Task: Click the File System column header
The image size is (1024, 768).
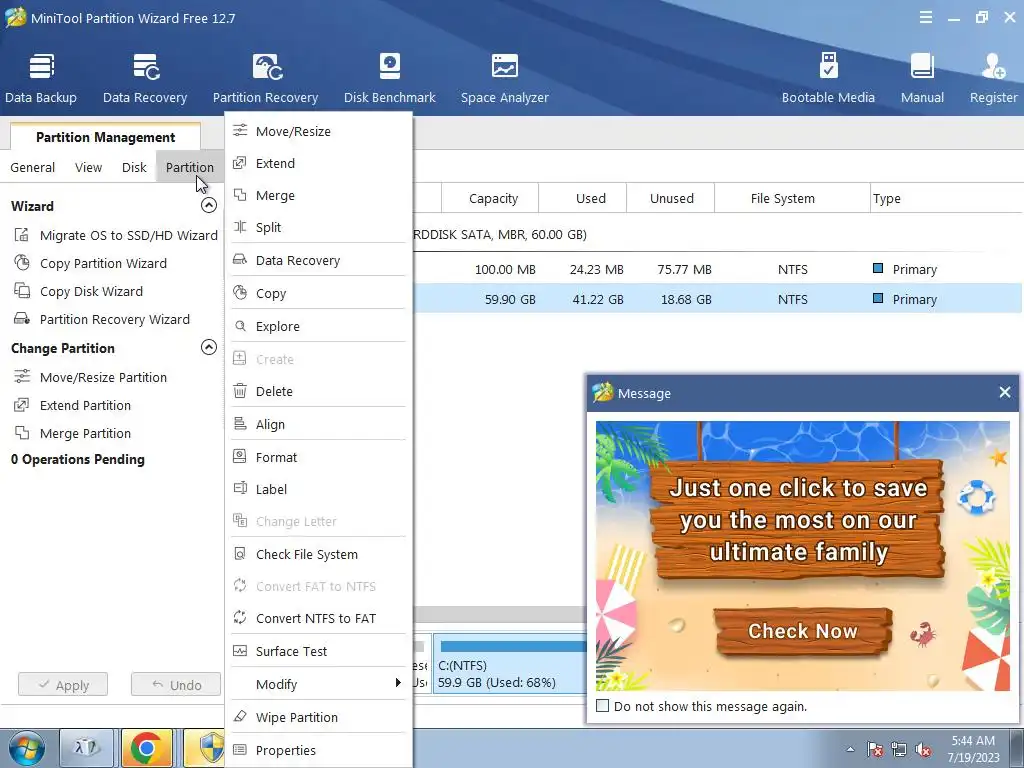Action: [x=782, y=199]
